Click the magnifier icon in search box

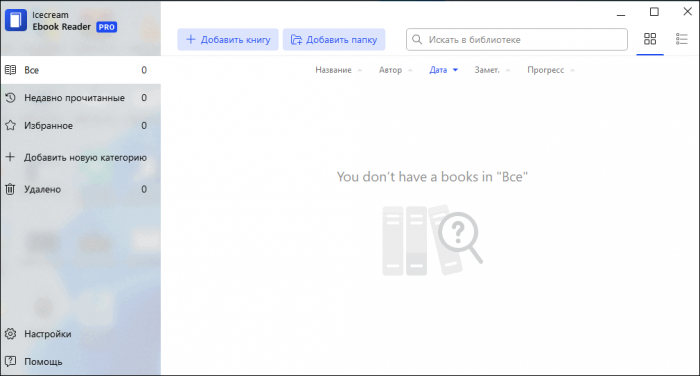tap(417, 40)
